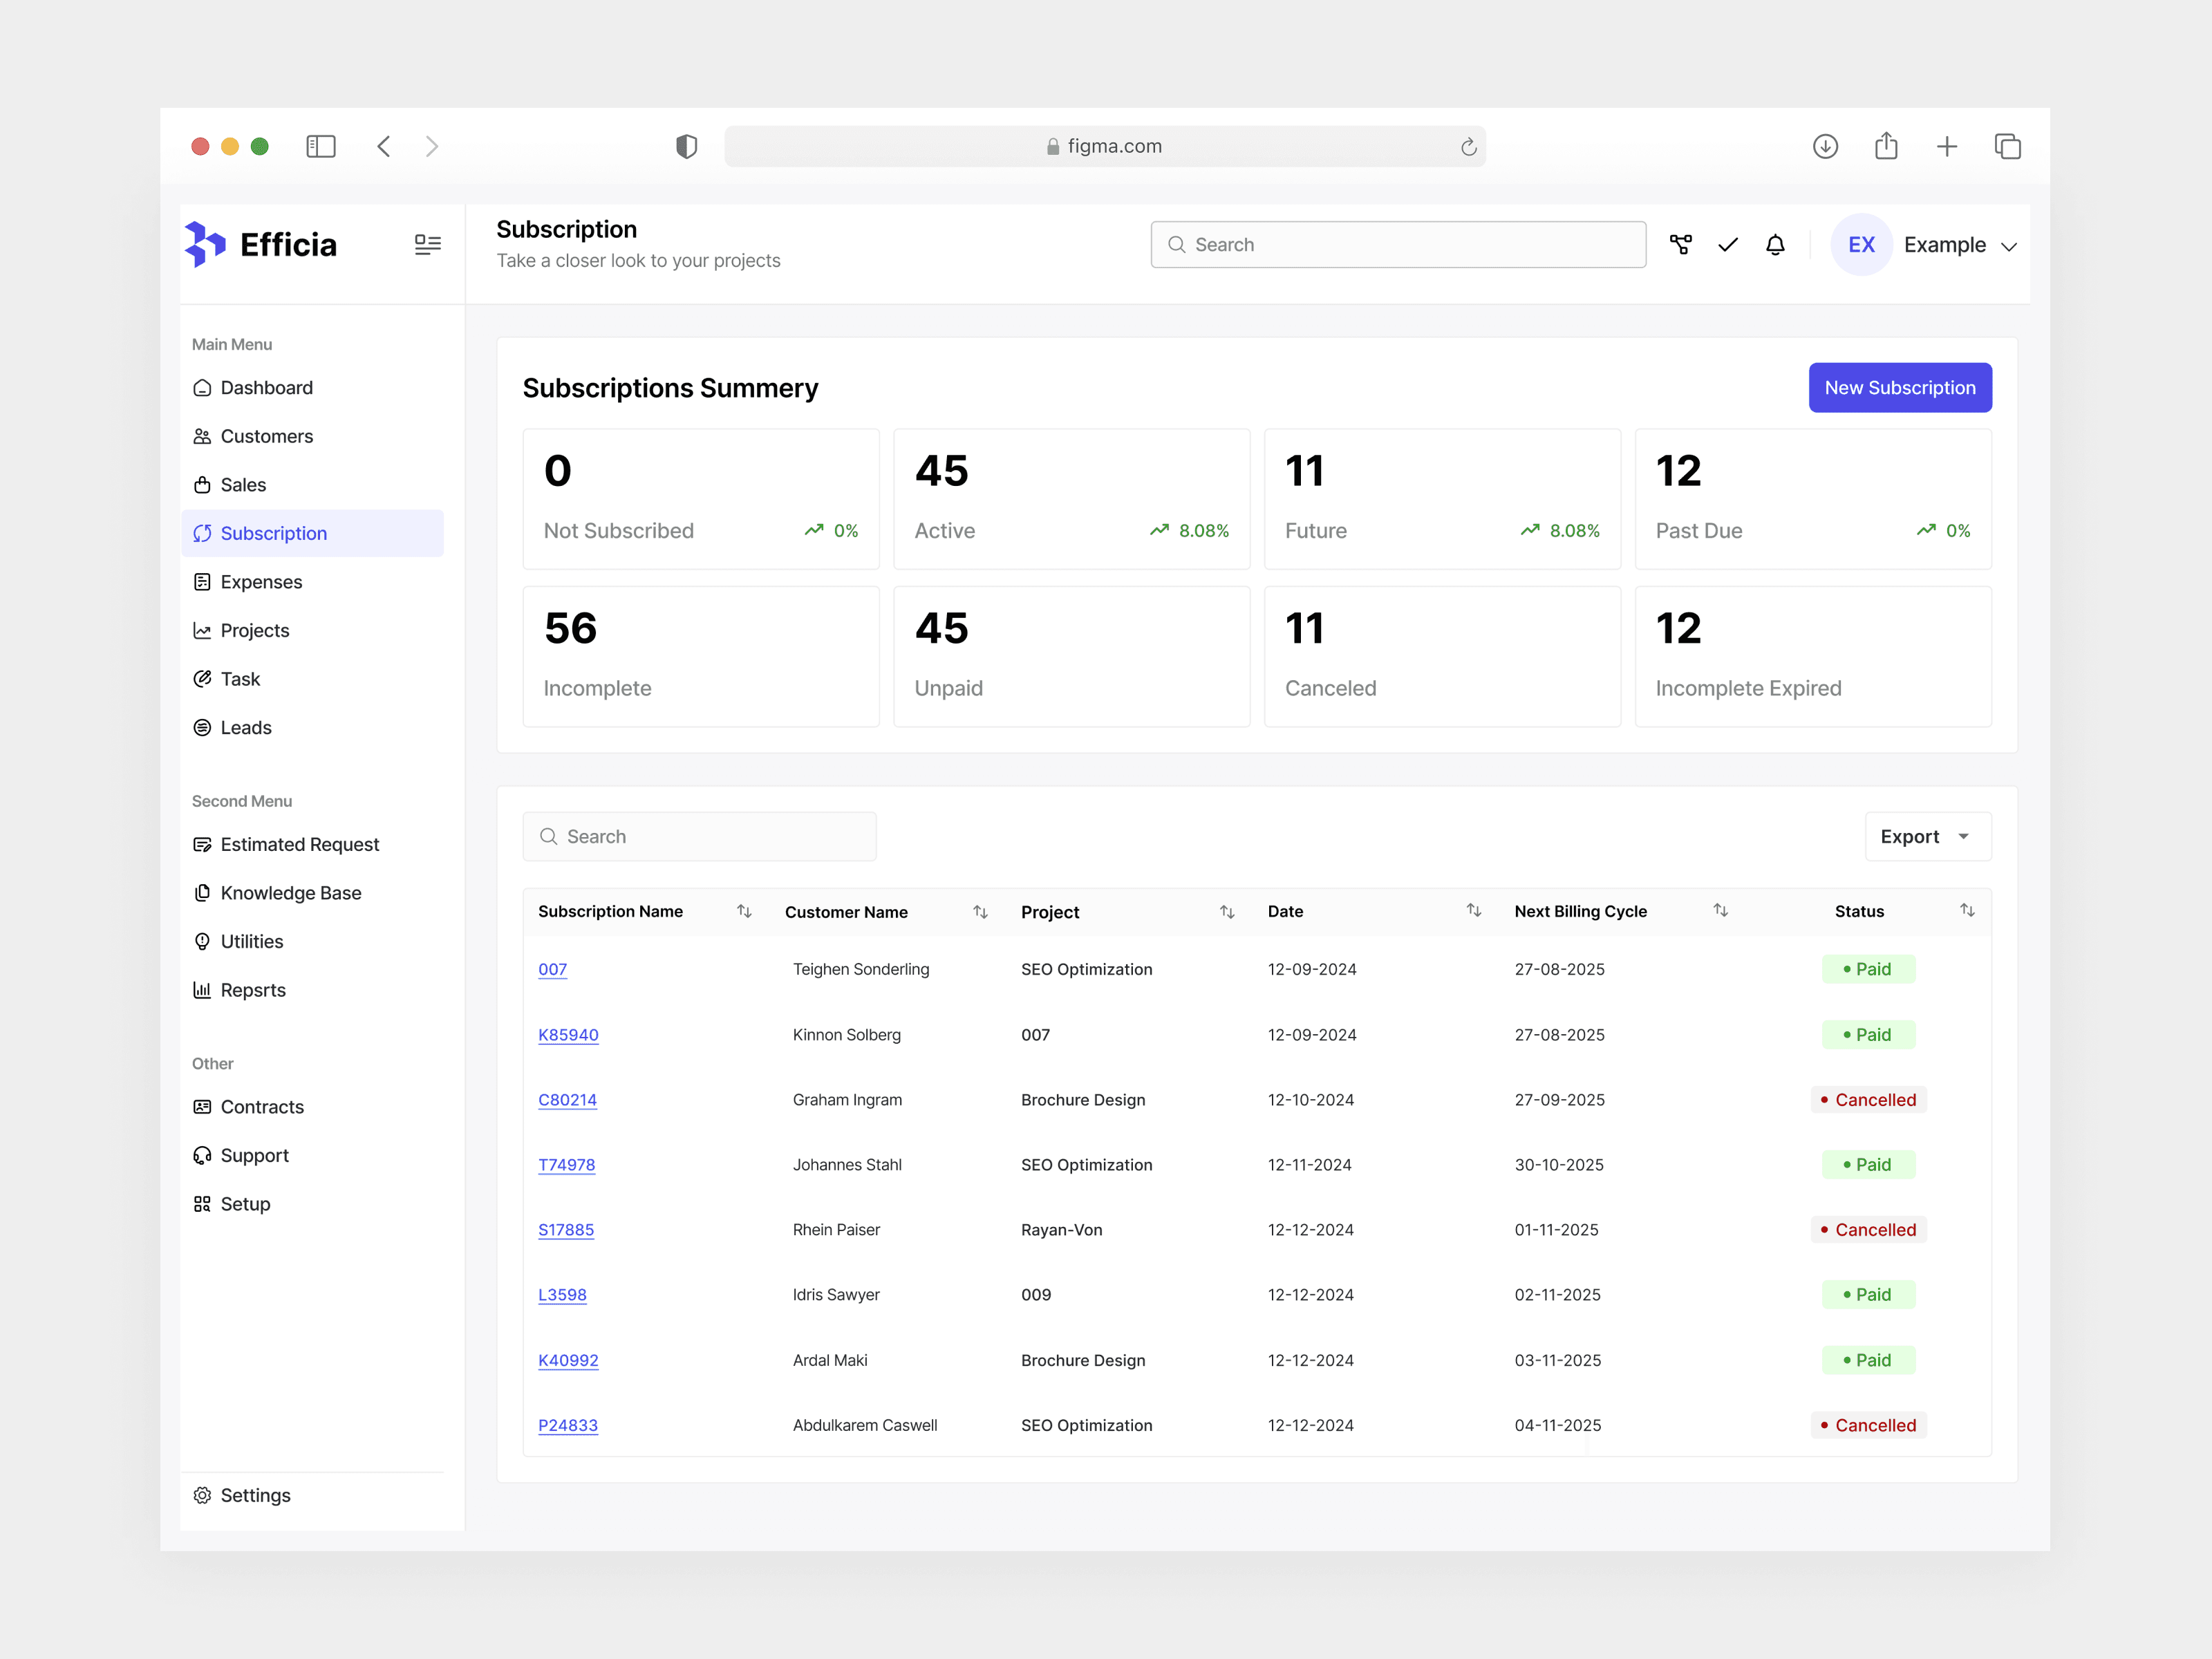This screenshot has width=2212, height=1659.
Task: Toggle the browser sidebar panel icon
Action: tap(320, 147)
